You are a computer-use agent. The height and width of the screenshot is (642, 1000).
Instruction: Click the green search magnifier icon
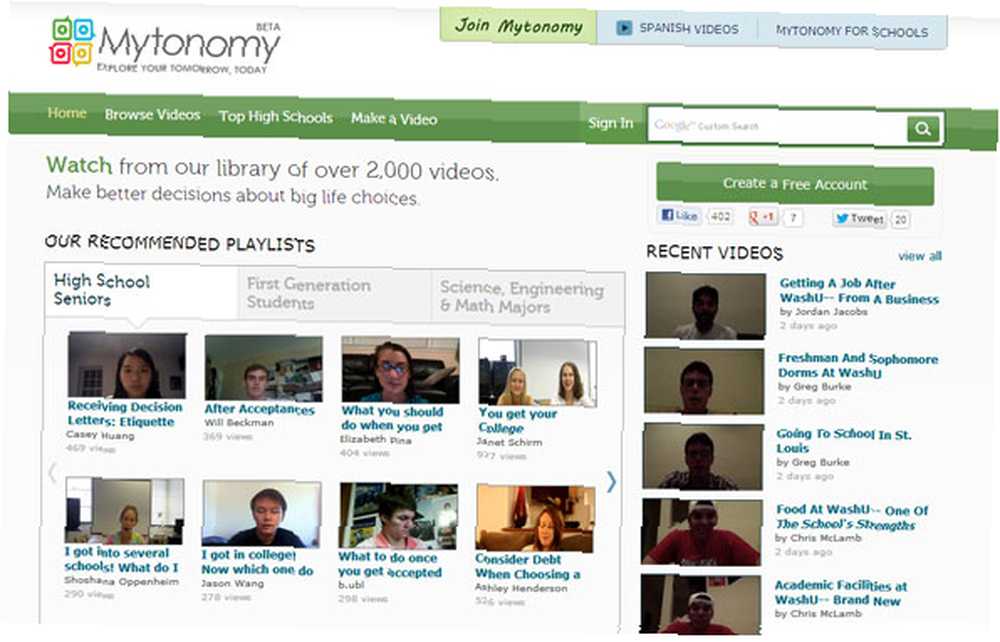922,129
